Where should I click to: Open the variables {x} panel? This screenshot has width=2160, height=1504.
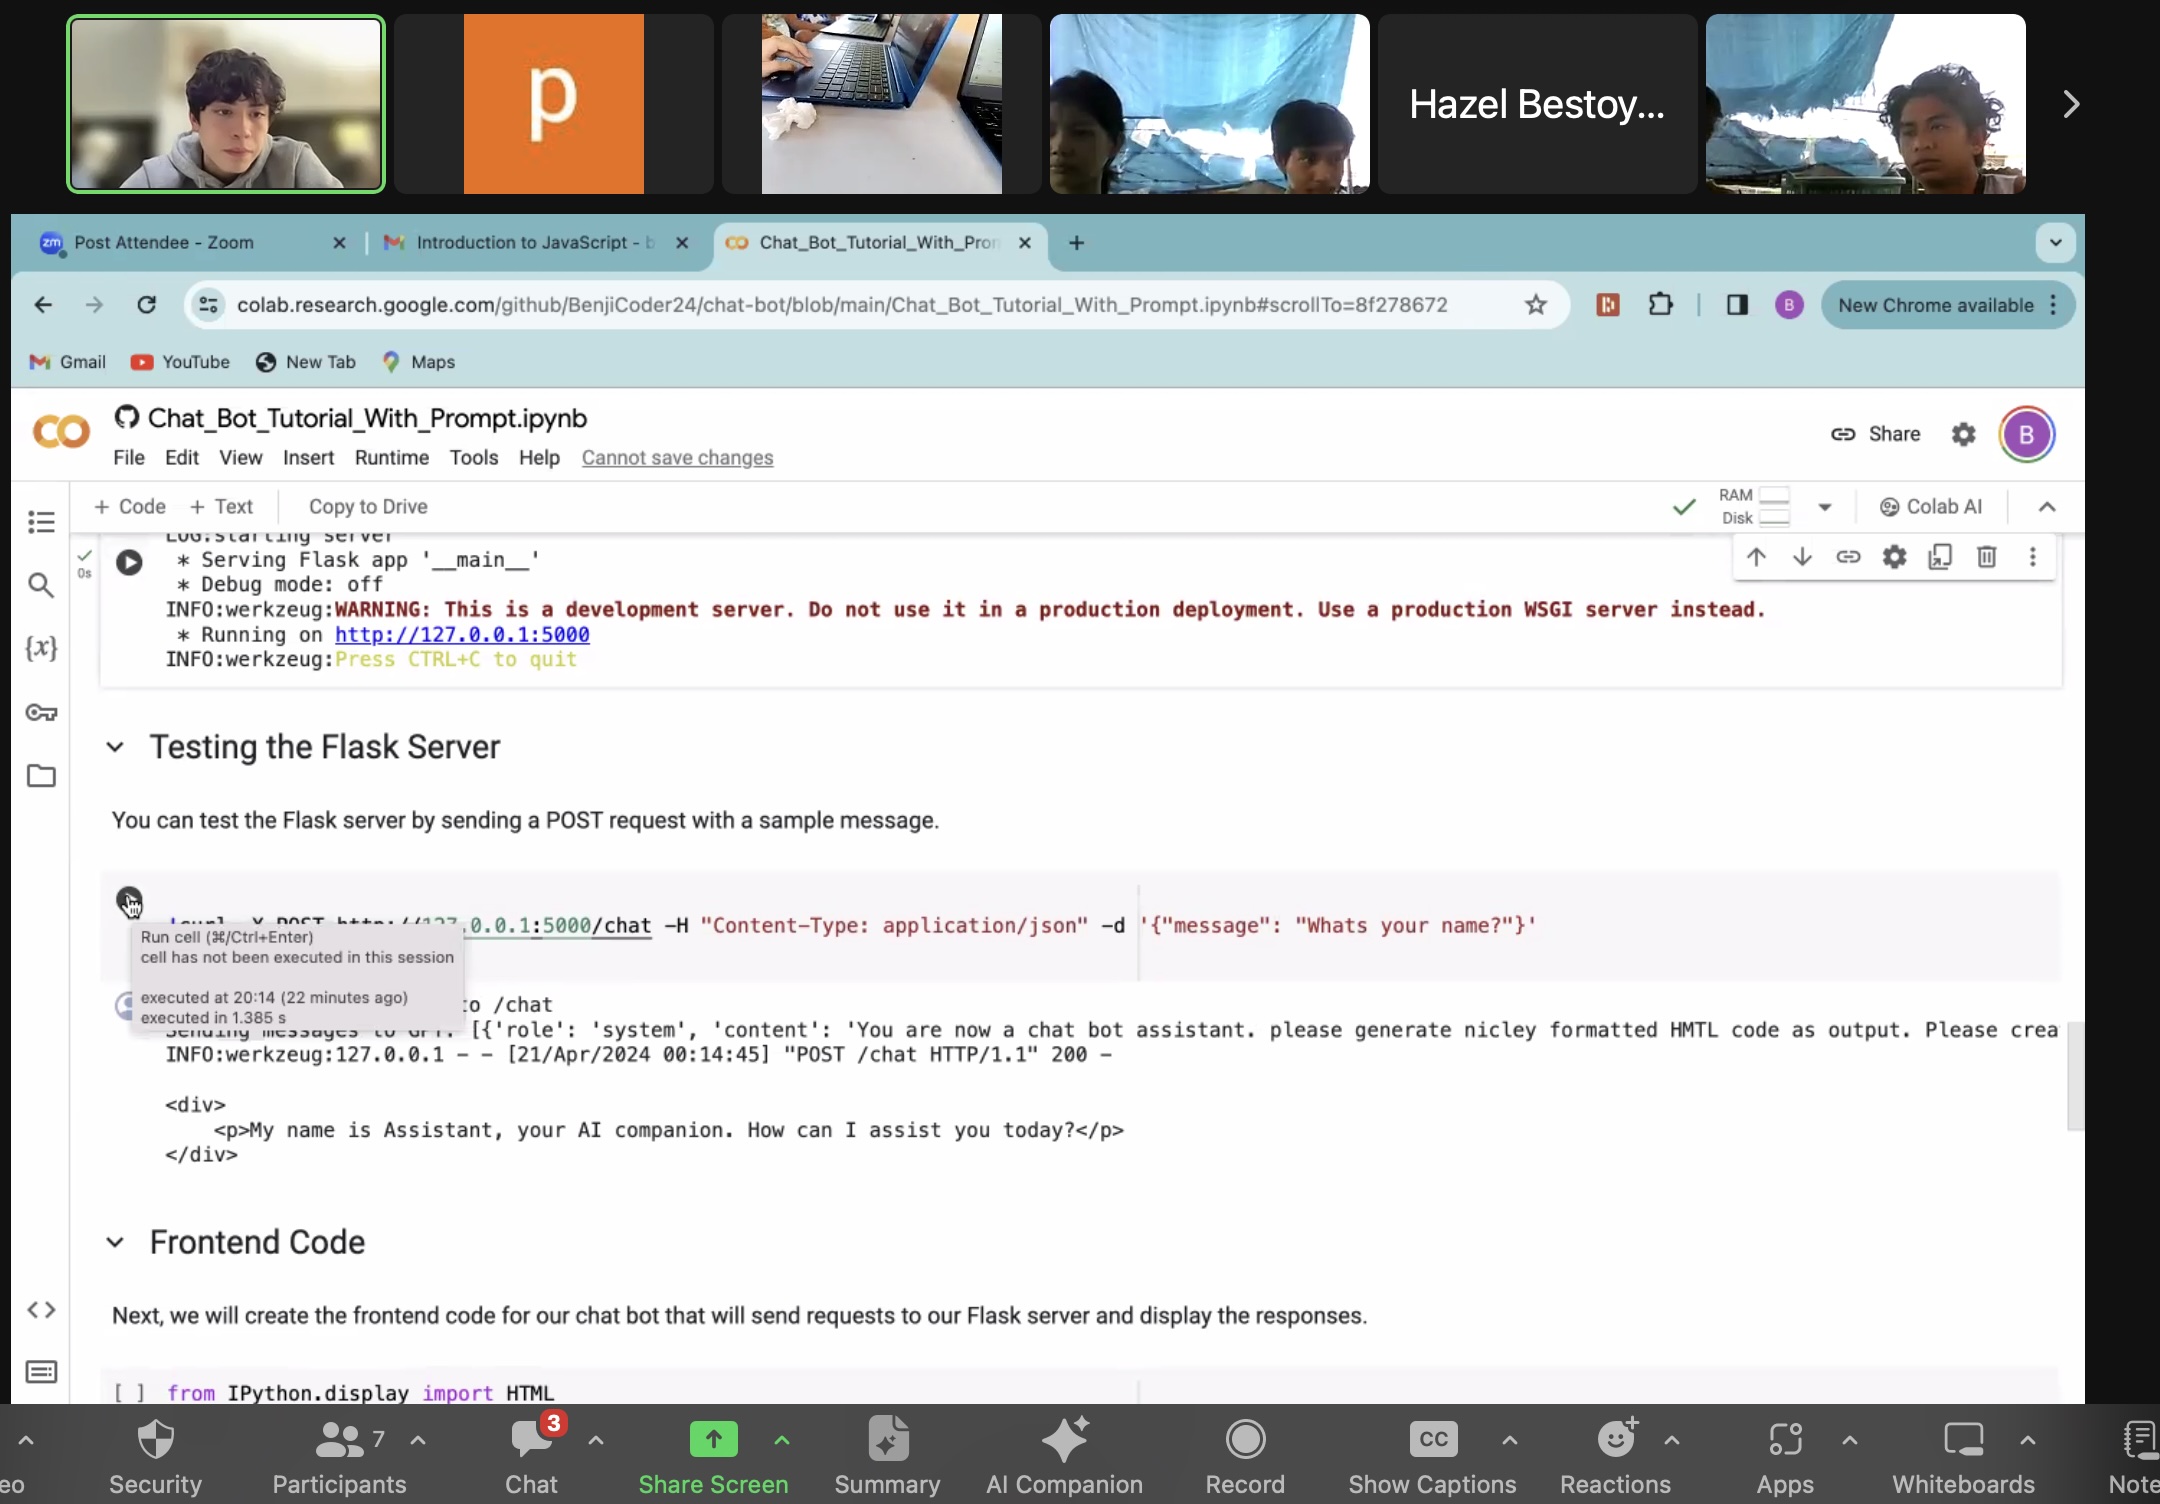click(41, 648)
